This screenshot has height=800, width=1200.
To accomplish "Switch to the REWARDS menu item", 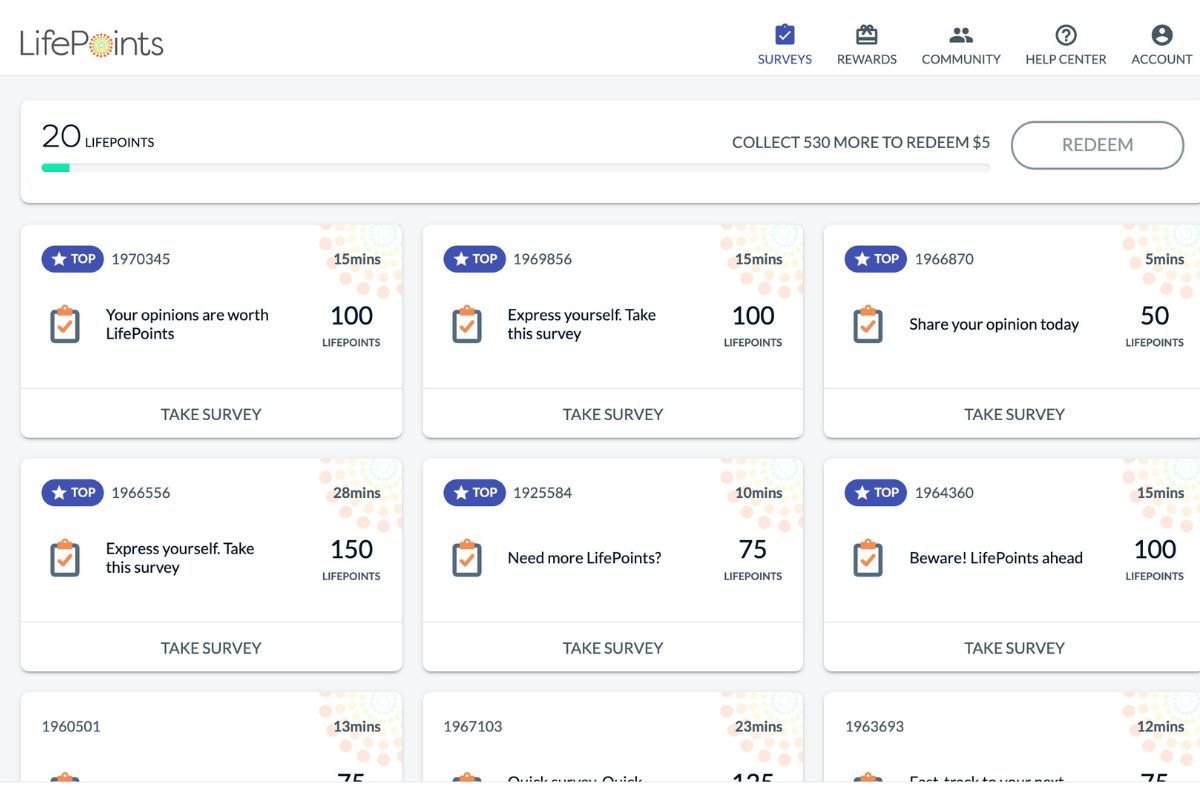I will [866, 59].
